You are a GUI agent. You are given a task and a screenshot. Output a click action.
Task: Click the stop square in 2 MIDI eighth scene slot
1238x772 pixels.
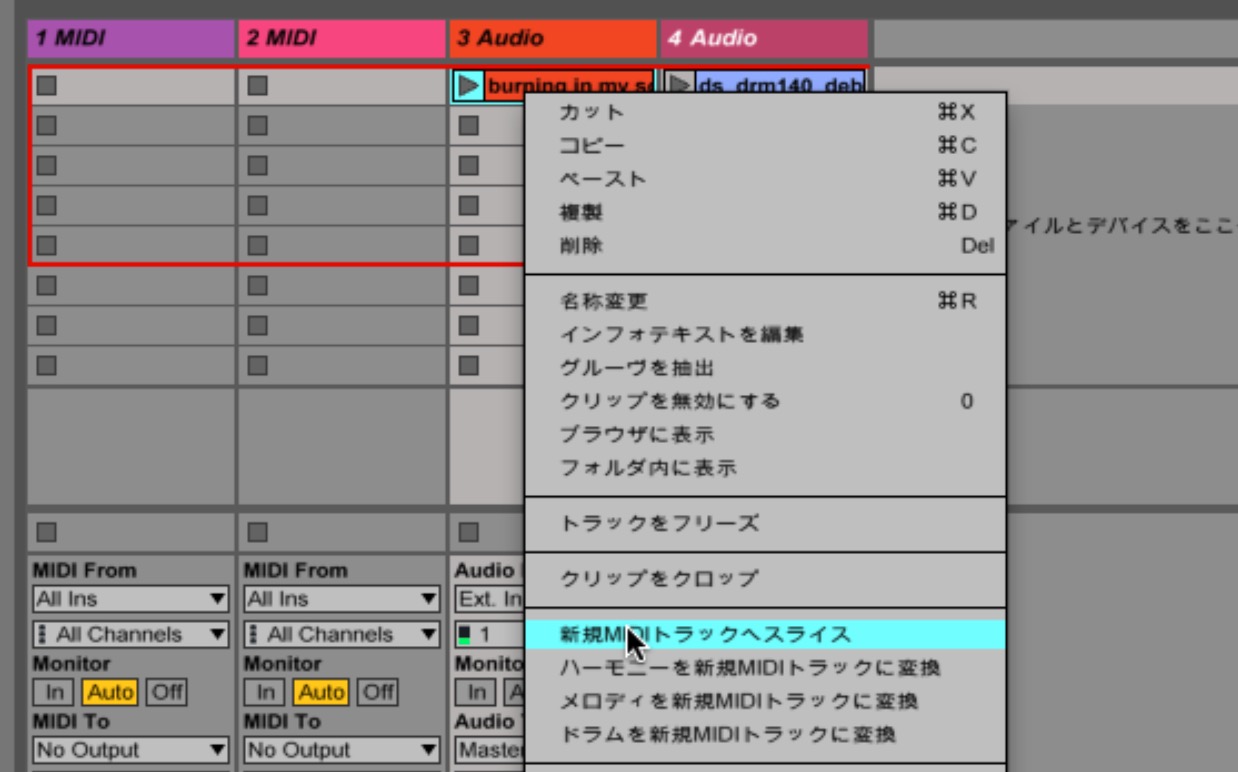(258, 365)
